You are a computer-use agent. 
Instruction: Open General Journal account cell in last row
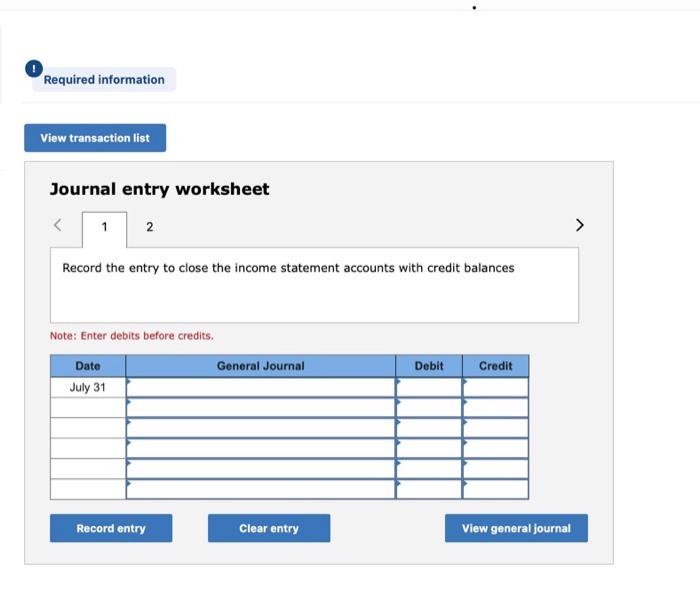pyautogui.click(x=261, y=489)
